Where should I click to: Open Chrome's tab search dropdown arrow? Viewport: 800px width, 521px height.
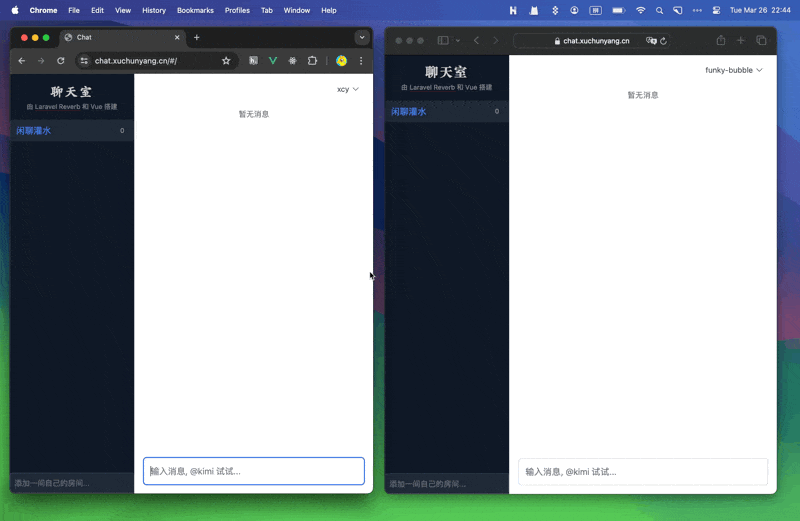click(x=362, y=37)
